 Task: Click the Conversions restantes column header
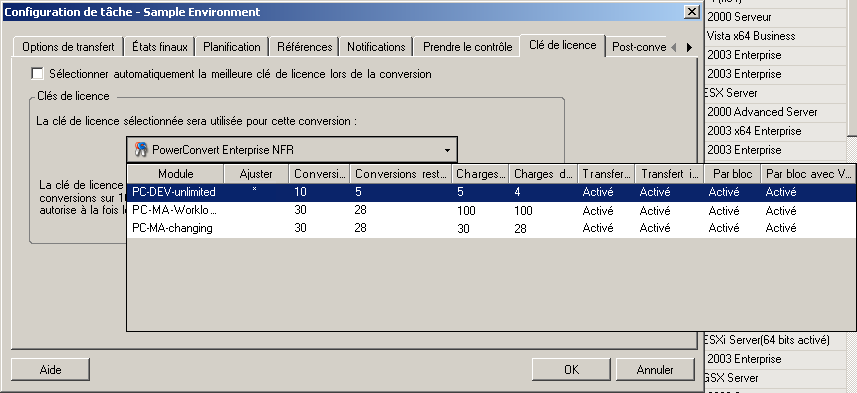pos(400,174)
